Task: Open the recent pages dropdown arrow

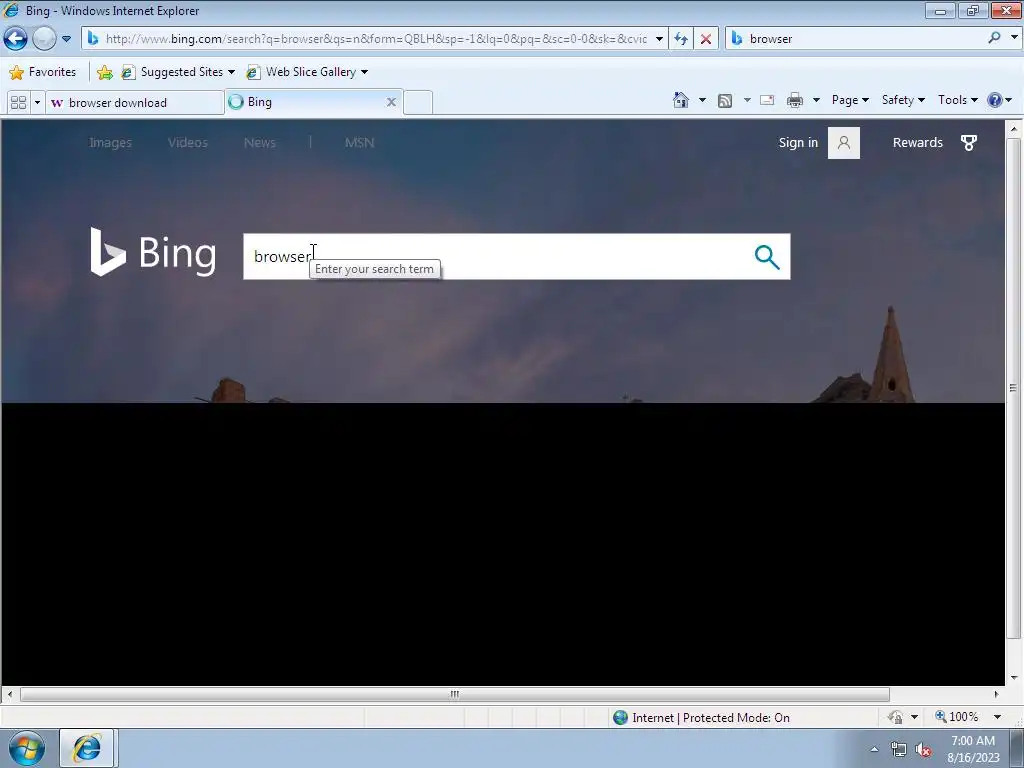Action: [67, 39]
